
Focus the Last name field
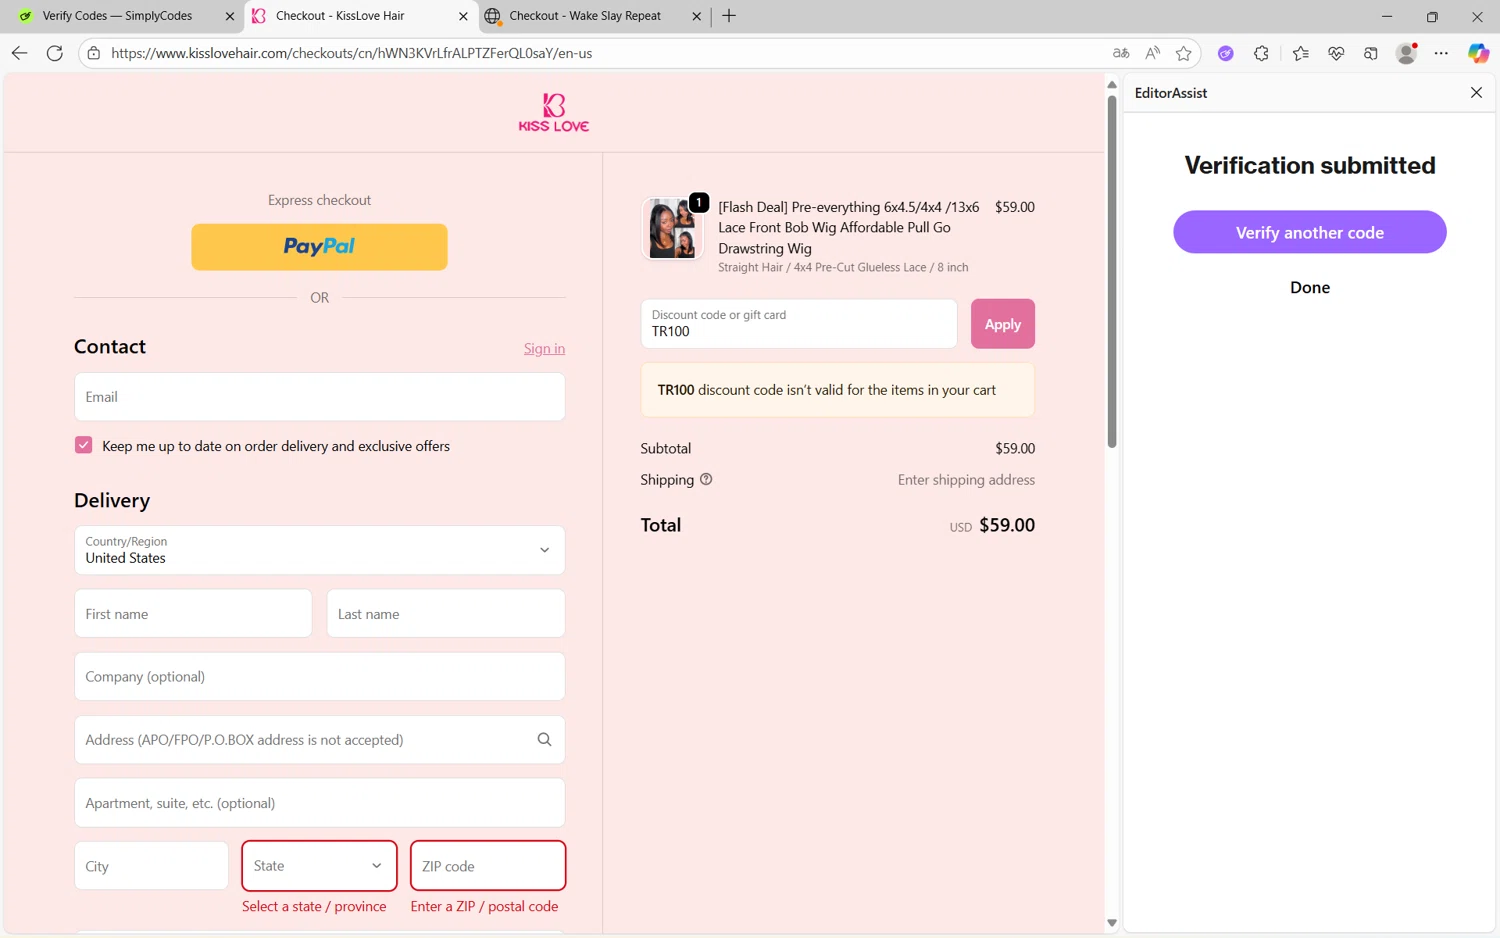click(446, 614)
